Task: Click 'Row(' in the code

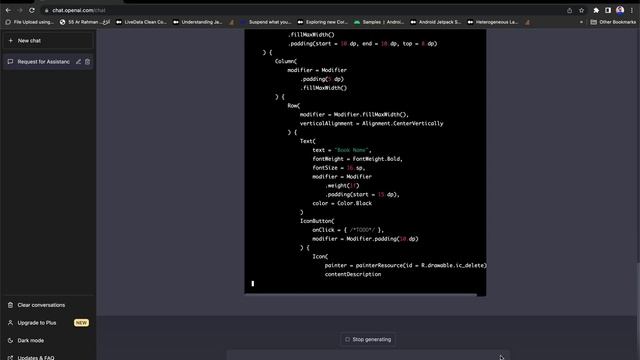Action: (294, 106)
